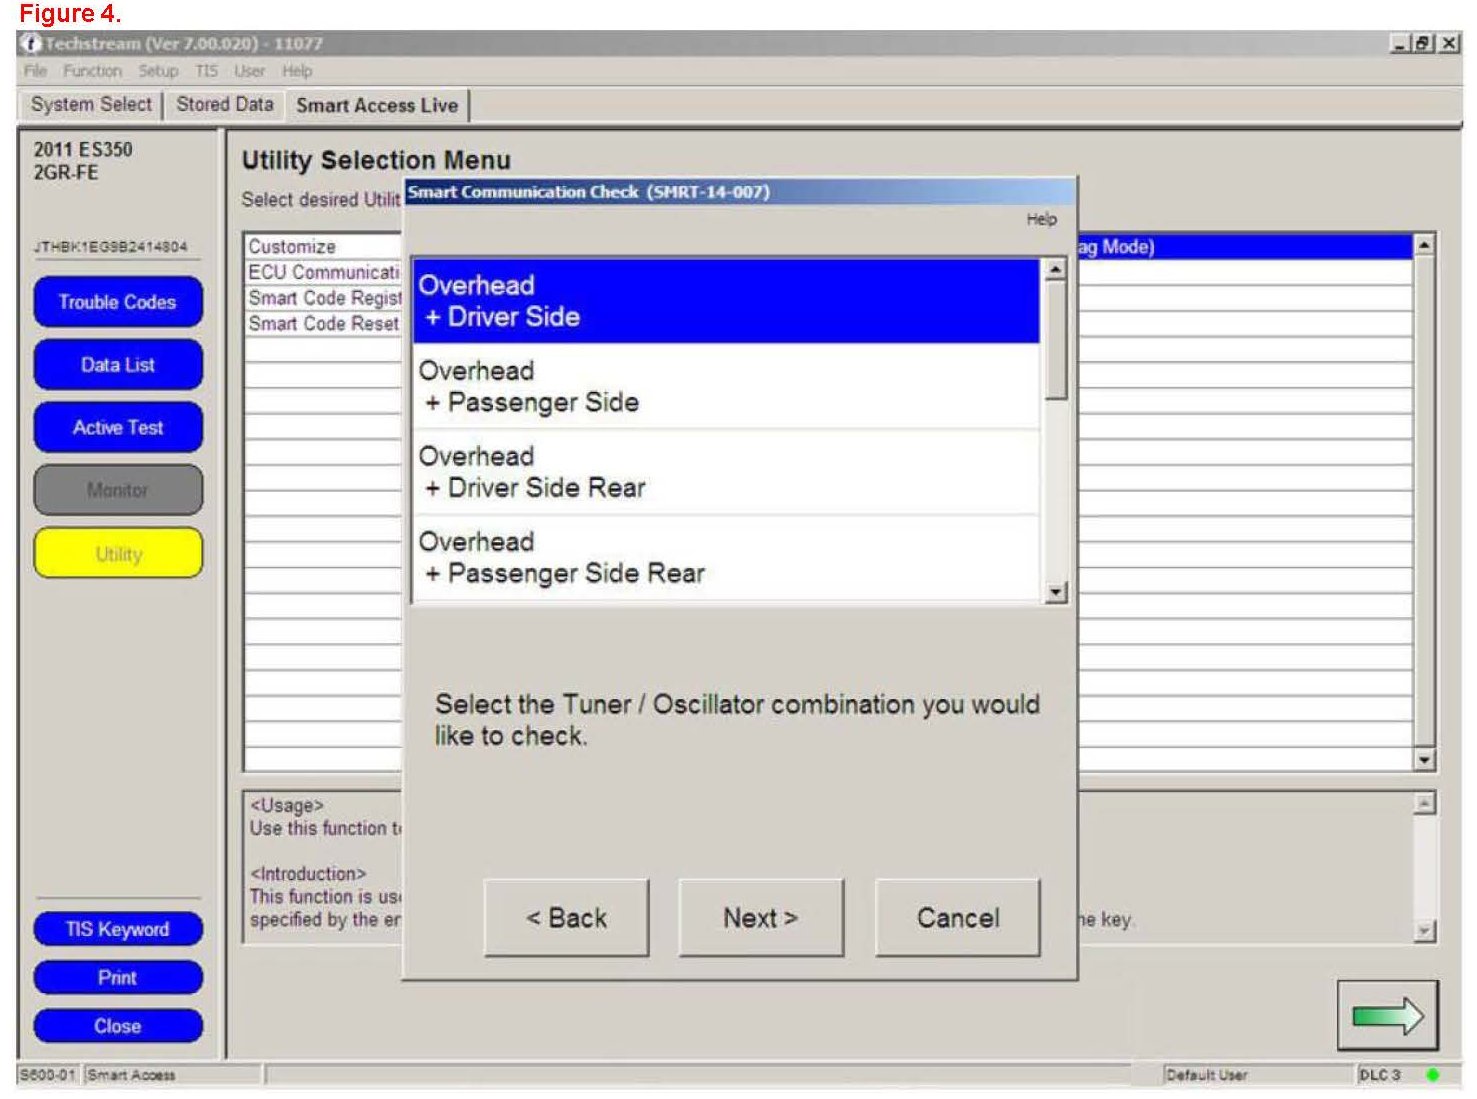Viewport: 1477px width, 1099px height.
Task: Click the green forward arrow icon
Action: click(x=1387, y=1016)
